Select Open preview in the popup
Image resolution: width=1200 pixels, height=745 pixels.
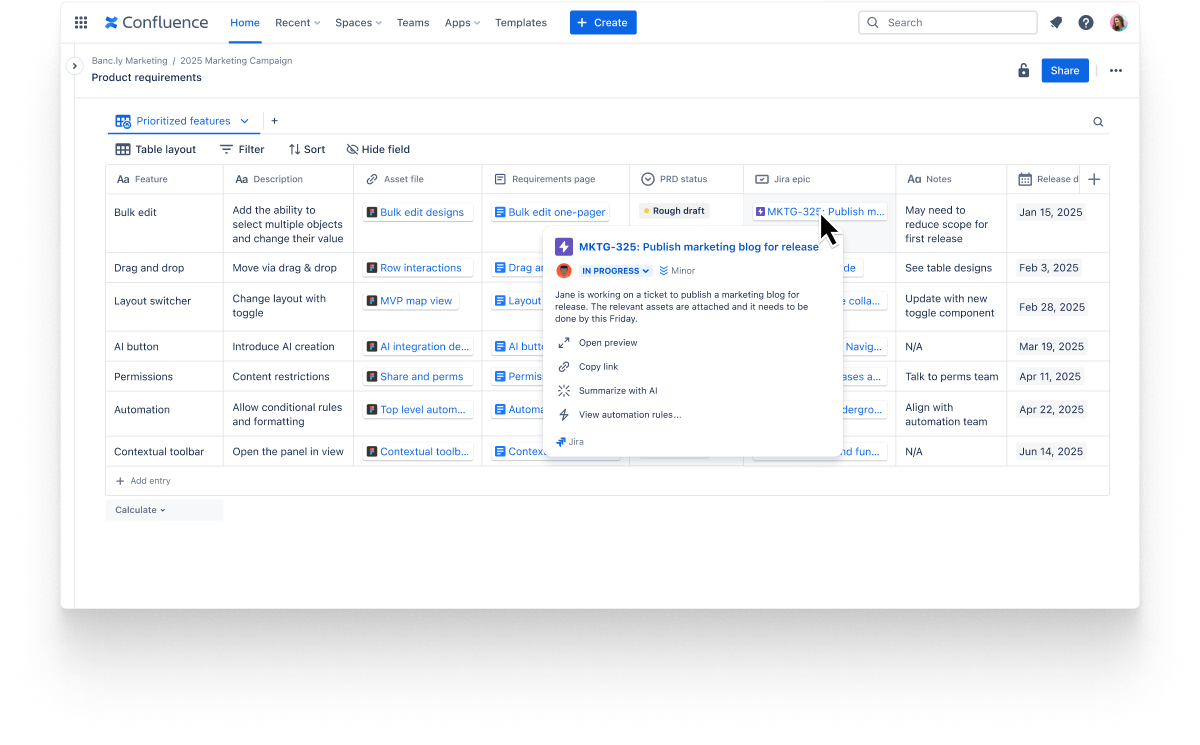point(598,343)
